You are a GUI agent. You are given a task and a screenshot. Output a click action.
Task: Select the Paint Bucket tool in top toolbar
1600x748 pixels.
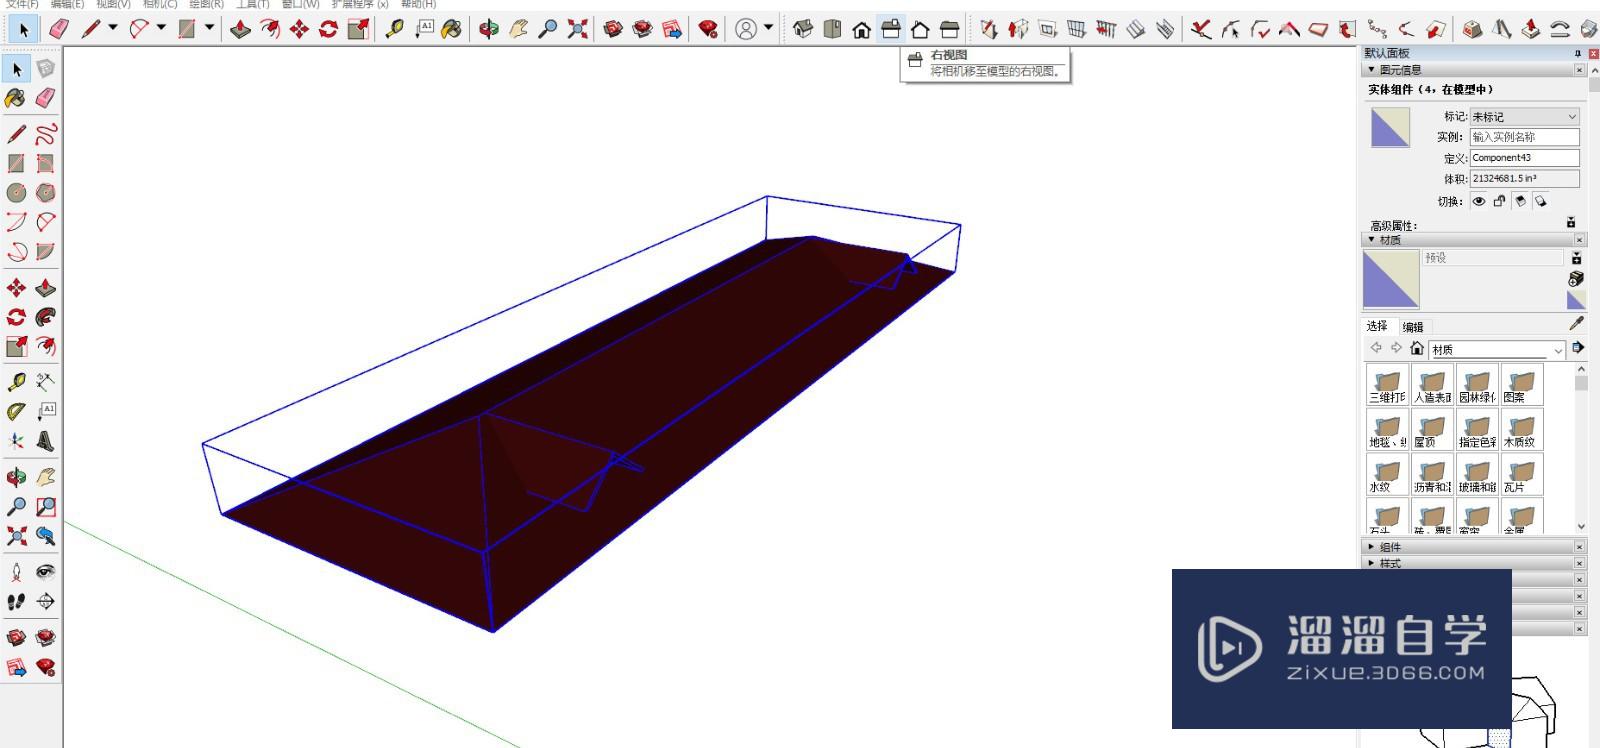coord(452,30)
